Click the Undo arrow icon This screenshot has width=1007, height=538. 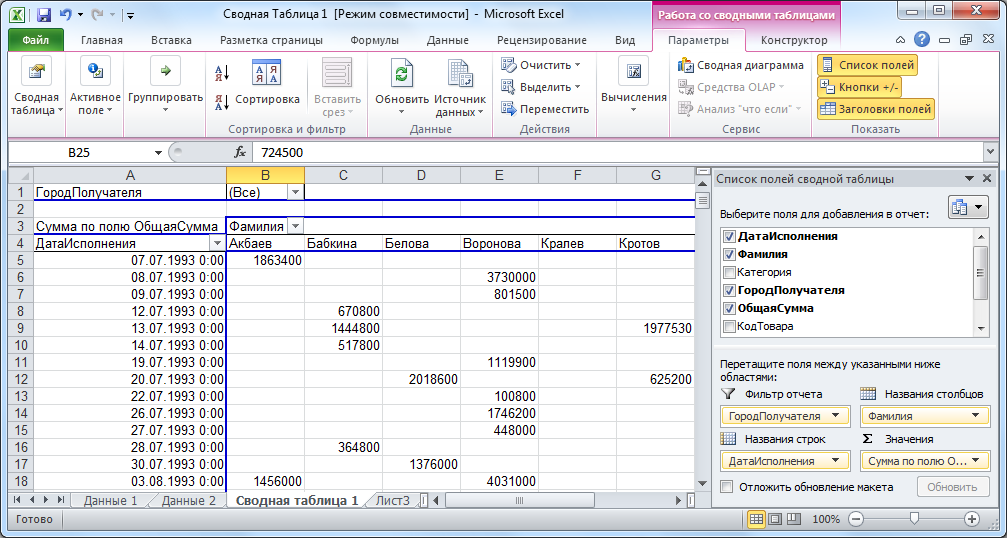[x=65, y=13]
